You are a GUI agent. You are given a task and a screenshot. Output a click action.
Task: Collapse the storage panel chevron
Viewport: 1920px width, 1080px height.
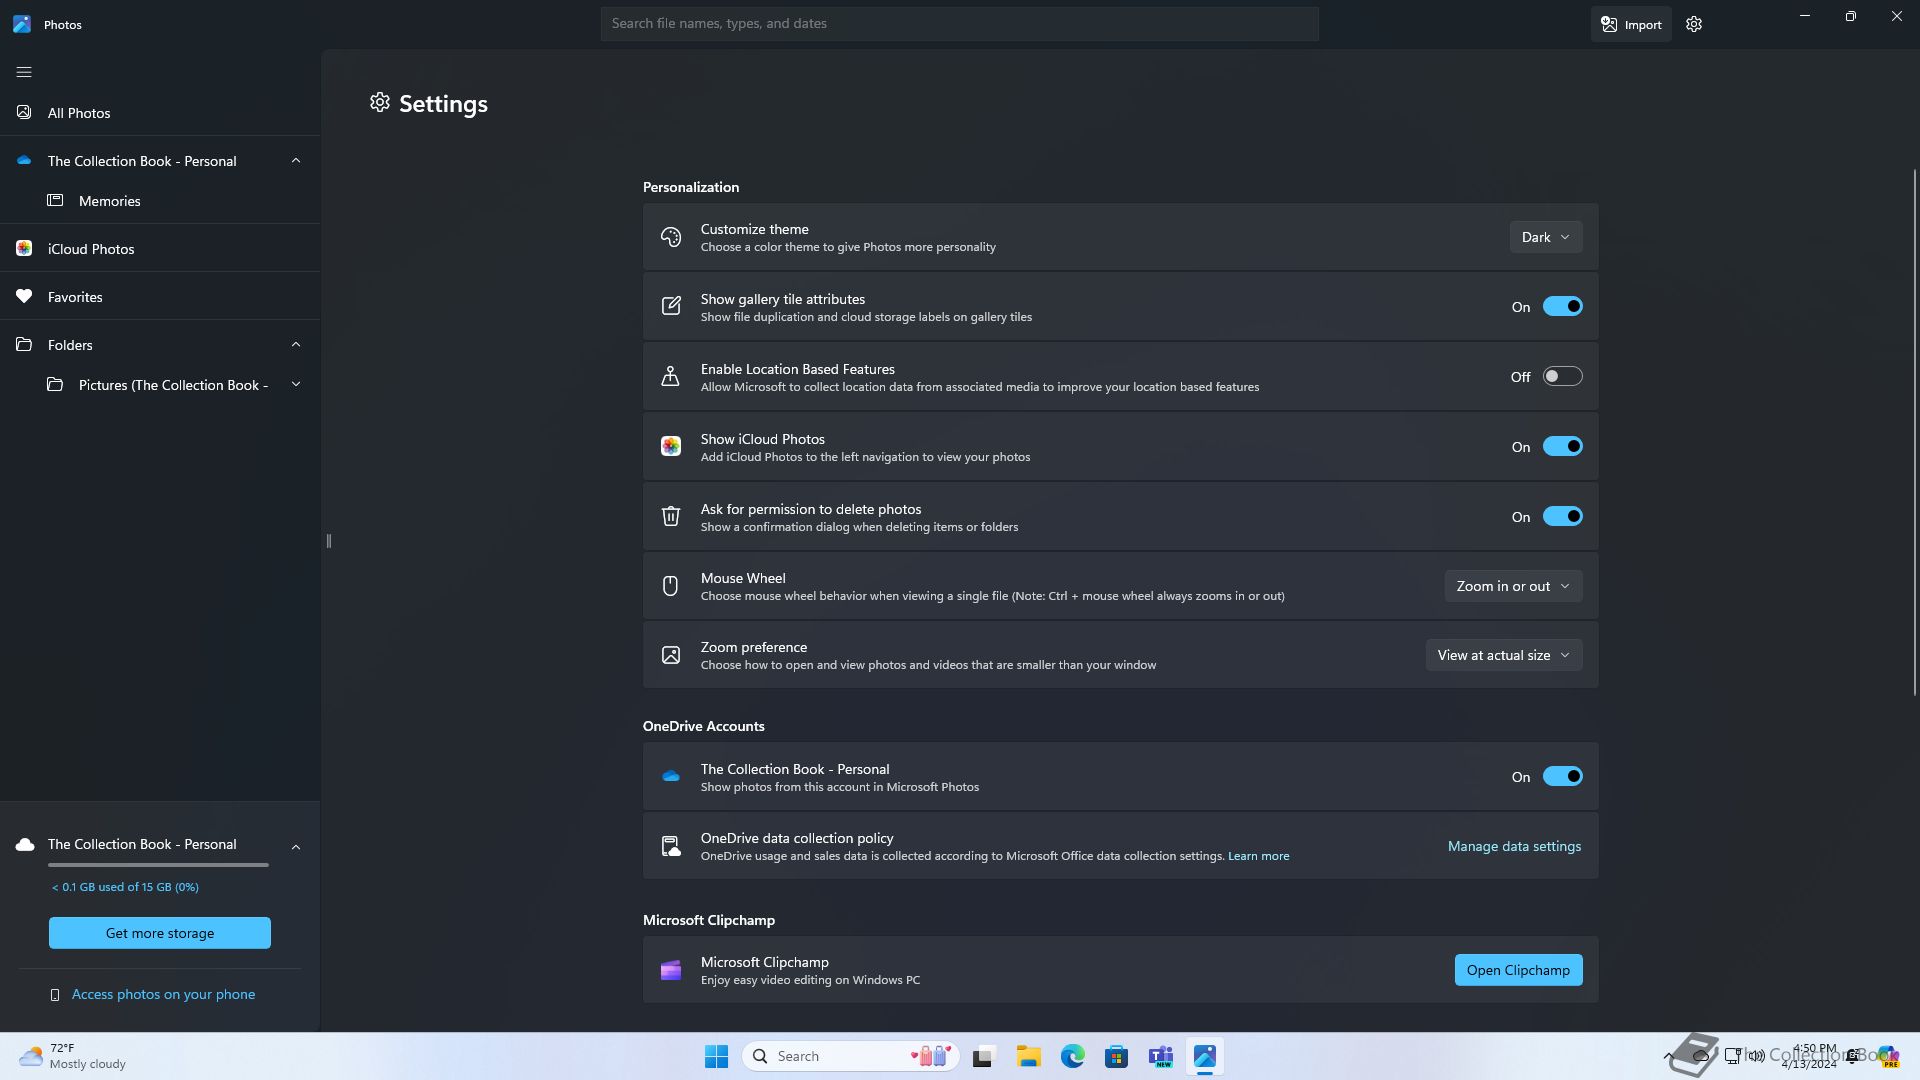[x=296, y=847]
